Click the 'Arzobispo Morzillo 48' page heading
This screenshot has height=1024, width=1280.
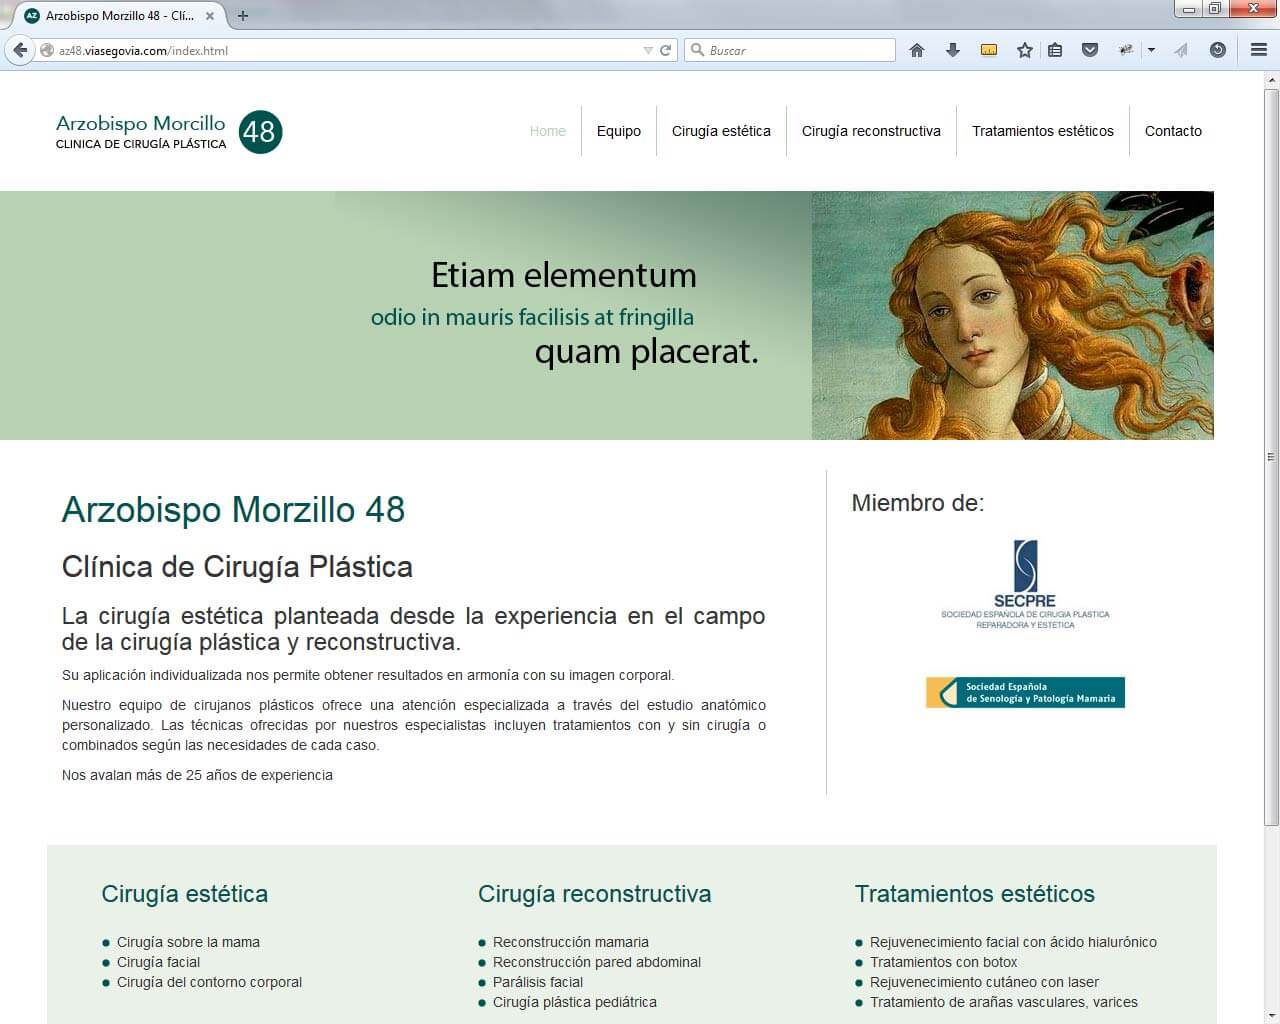[x=233, y=510]
